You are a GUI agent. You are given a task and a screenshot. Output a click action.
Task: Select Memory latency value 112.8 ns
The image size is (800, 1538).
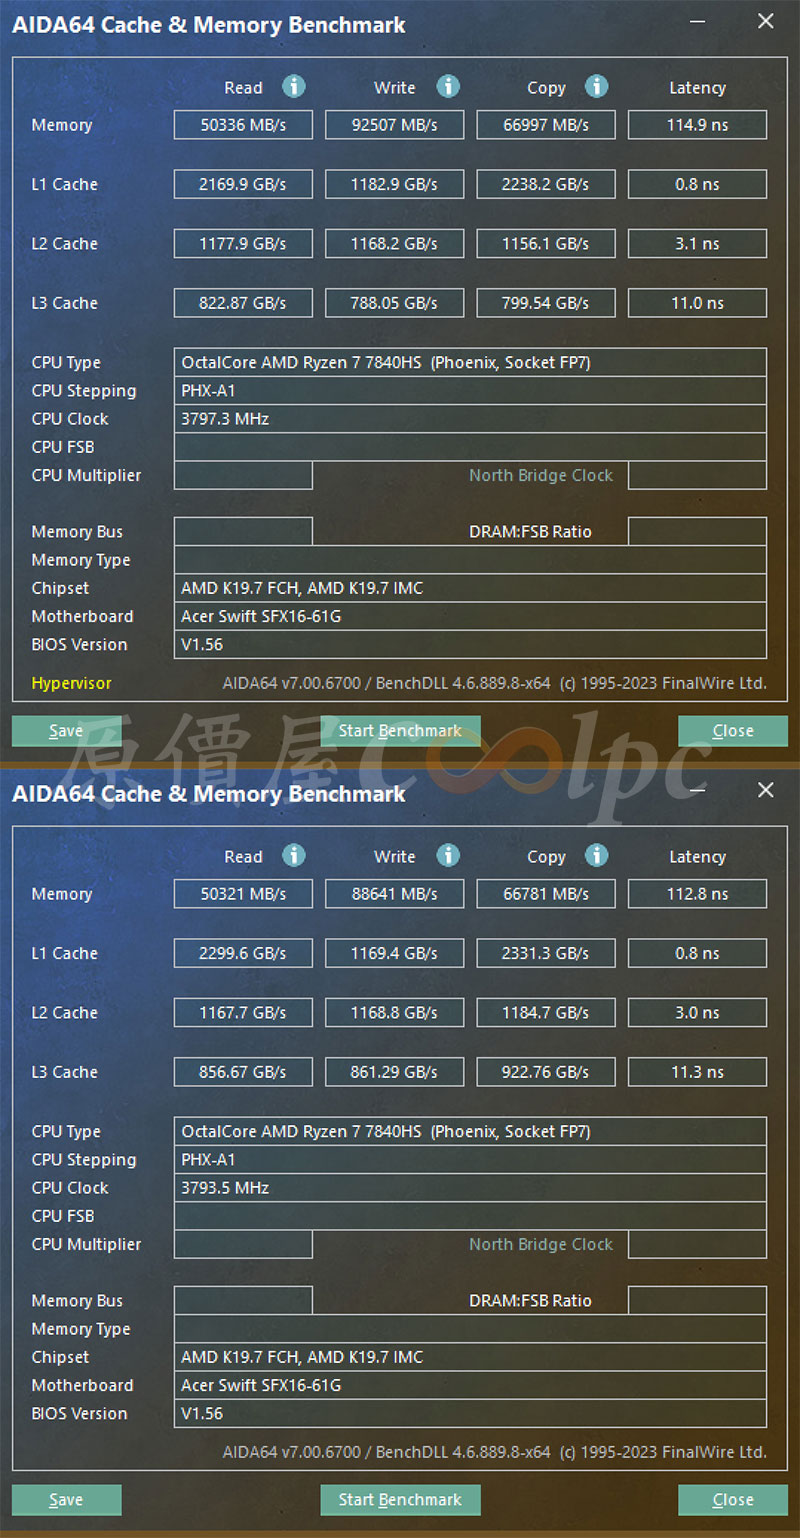pos(697,894)
